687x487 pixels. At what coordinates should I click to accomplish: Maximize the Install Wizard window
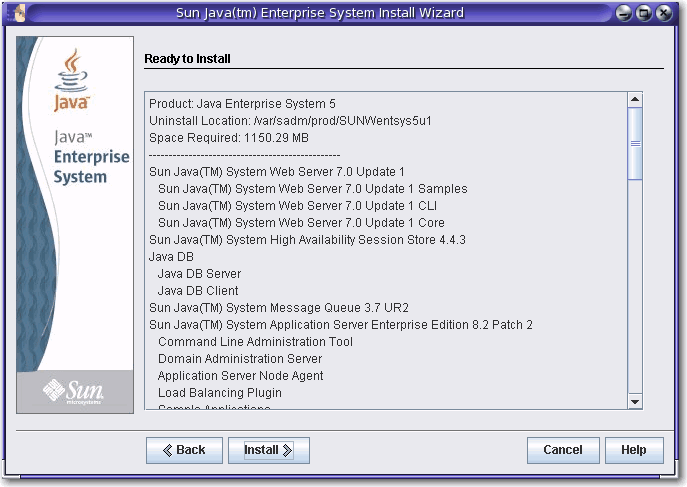(x=644, y=13)
